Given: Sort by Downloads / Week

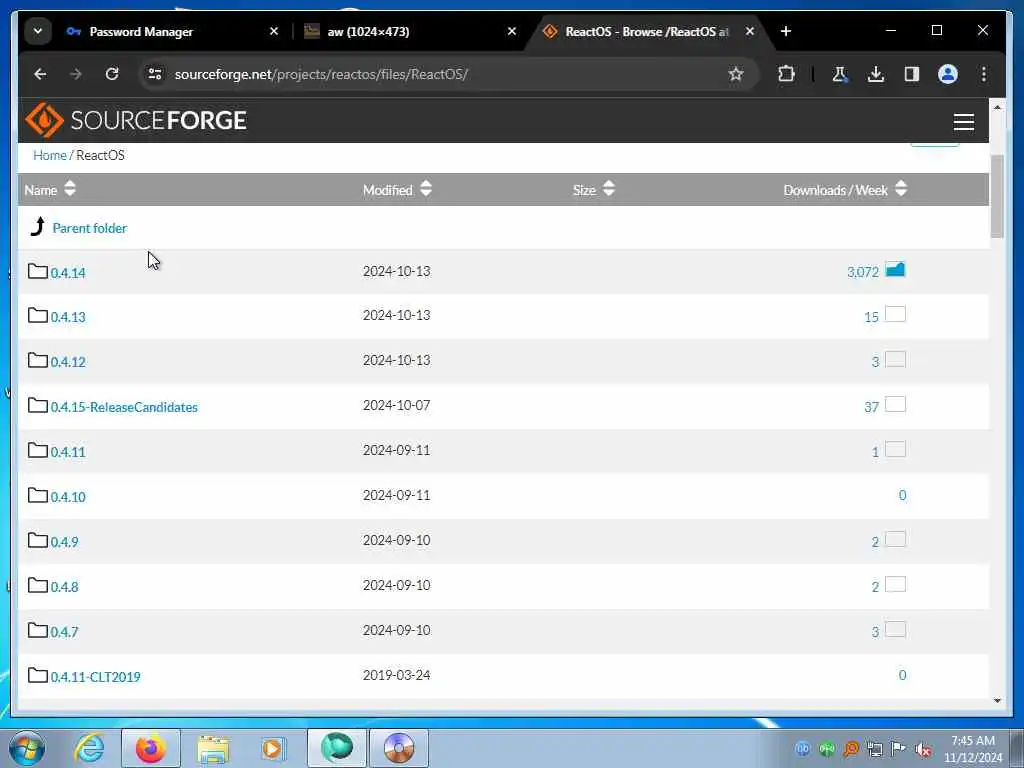Looking at the screenshot, I should [x=845, y=190].
